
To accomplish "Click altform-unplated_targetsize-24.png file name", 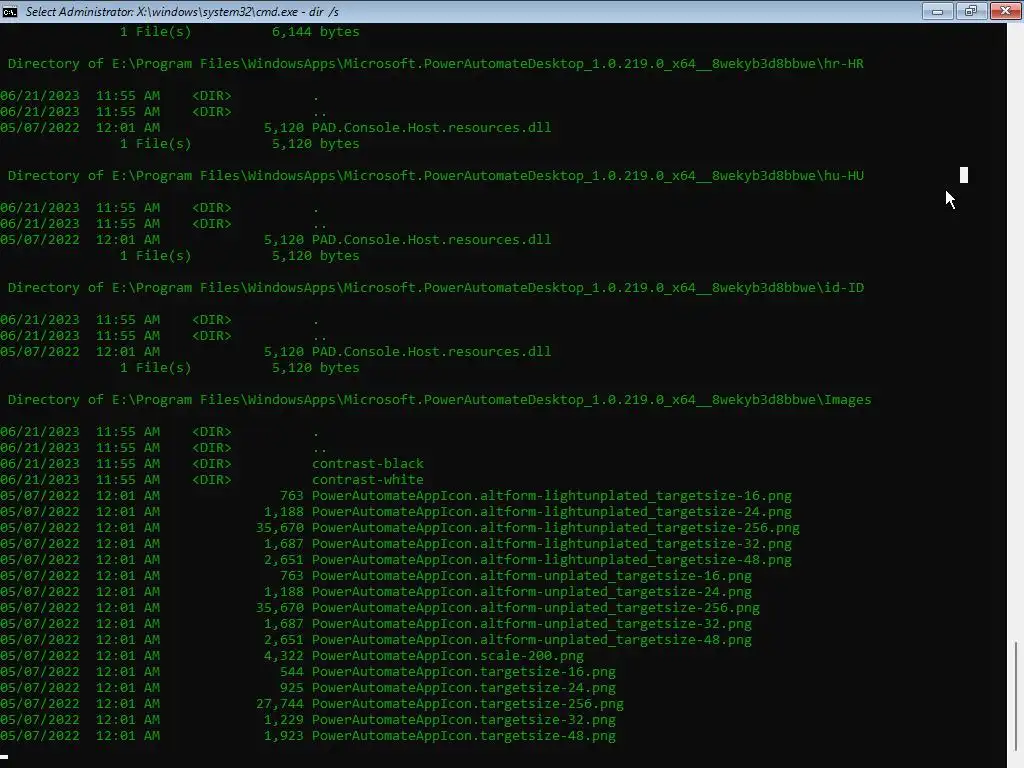I will click(x=532, y=592).
